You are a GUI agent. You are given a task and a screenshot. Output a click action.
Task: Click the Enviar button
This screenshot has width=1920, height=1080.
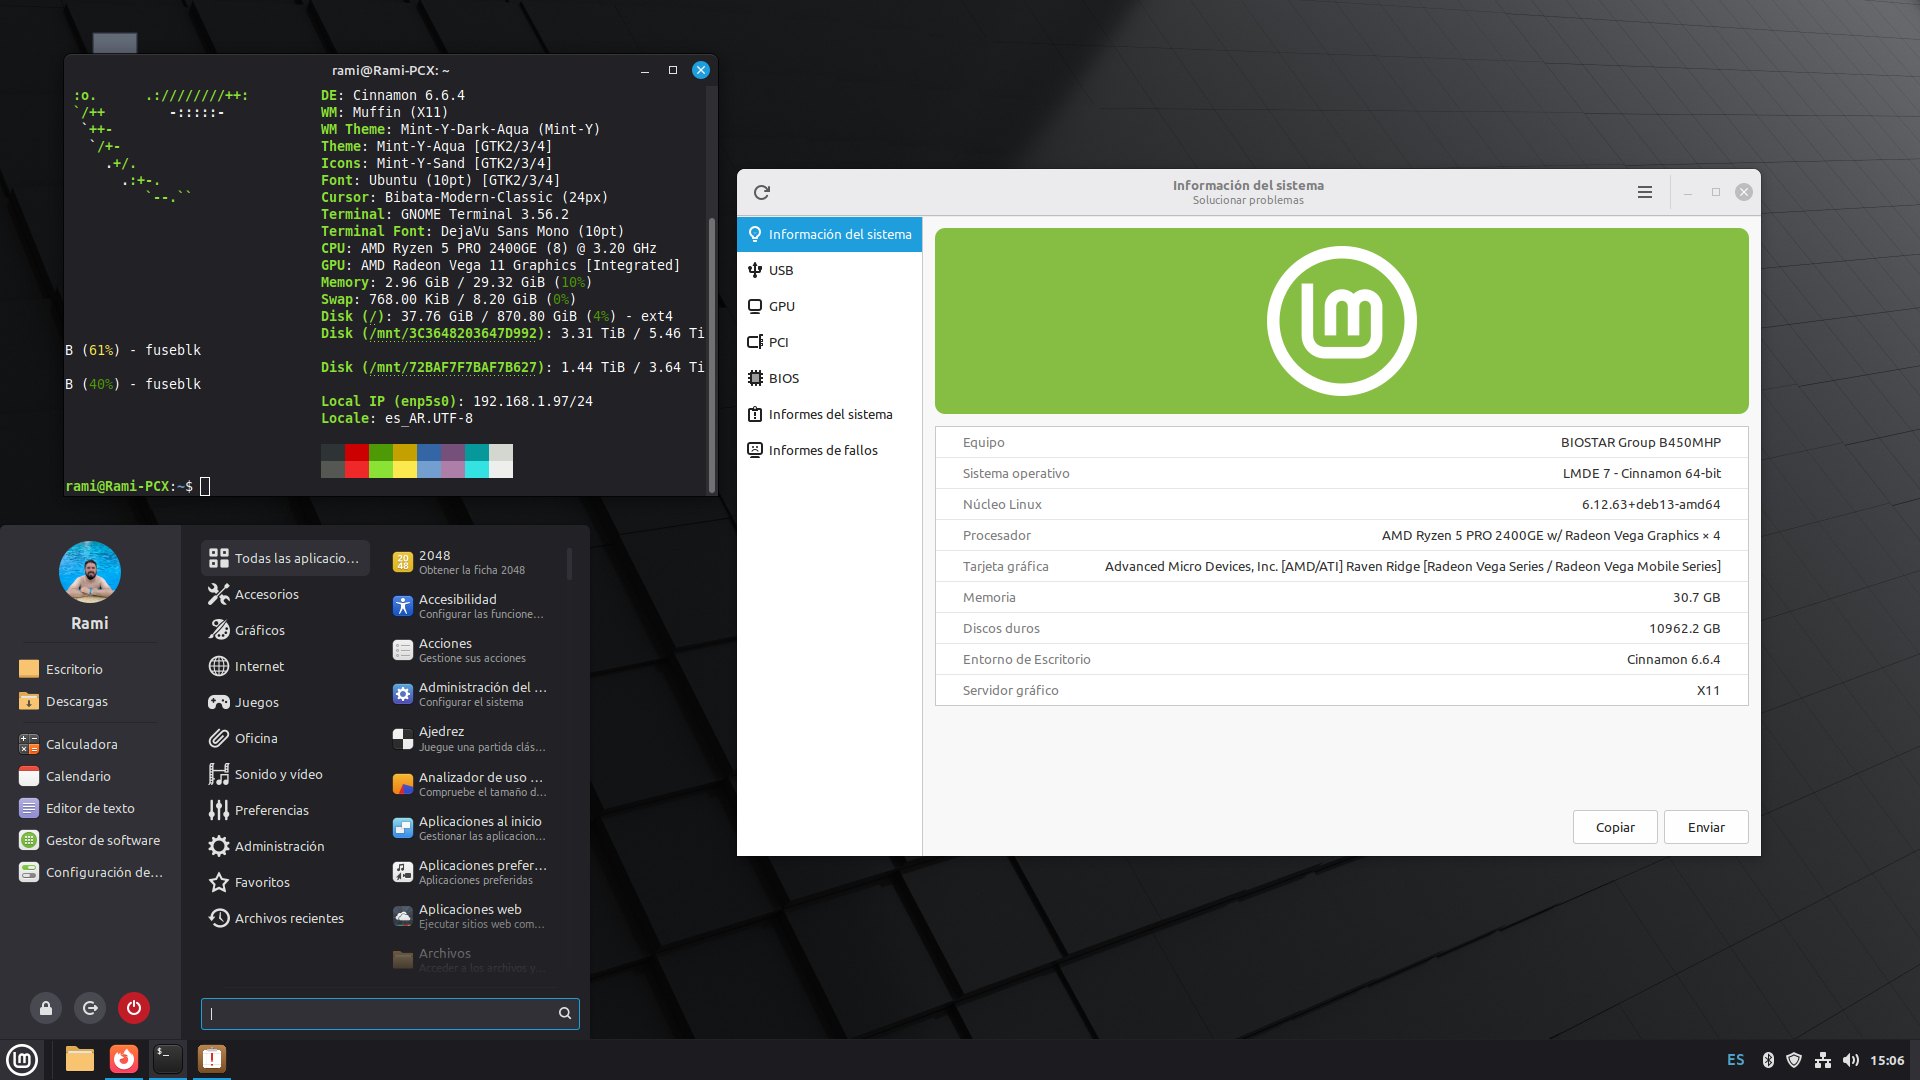(x=1706, y=827)
